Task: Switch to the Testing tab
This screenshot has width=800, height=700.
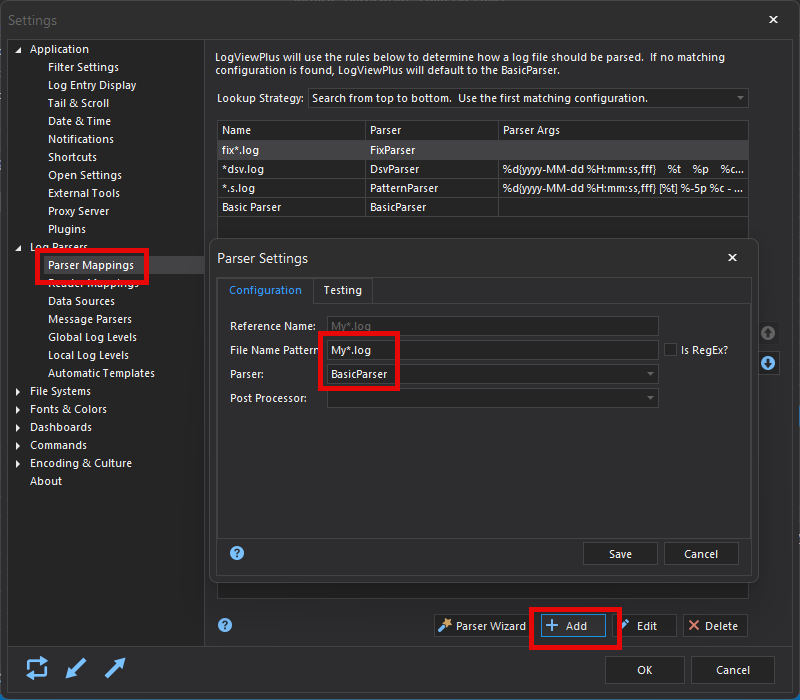Action: click(x=342, y=290)
